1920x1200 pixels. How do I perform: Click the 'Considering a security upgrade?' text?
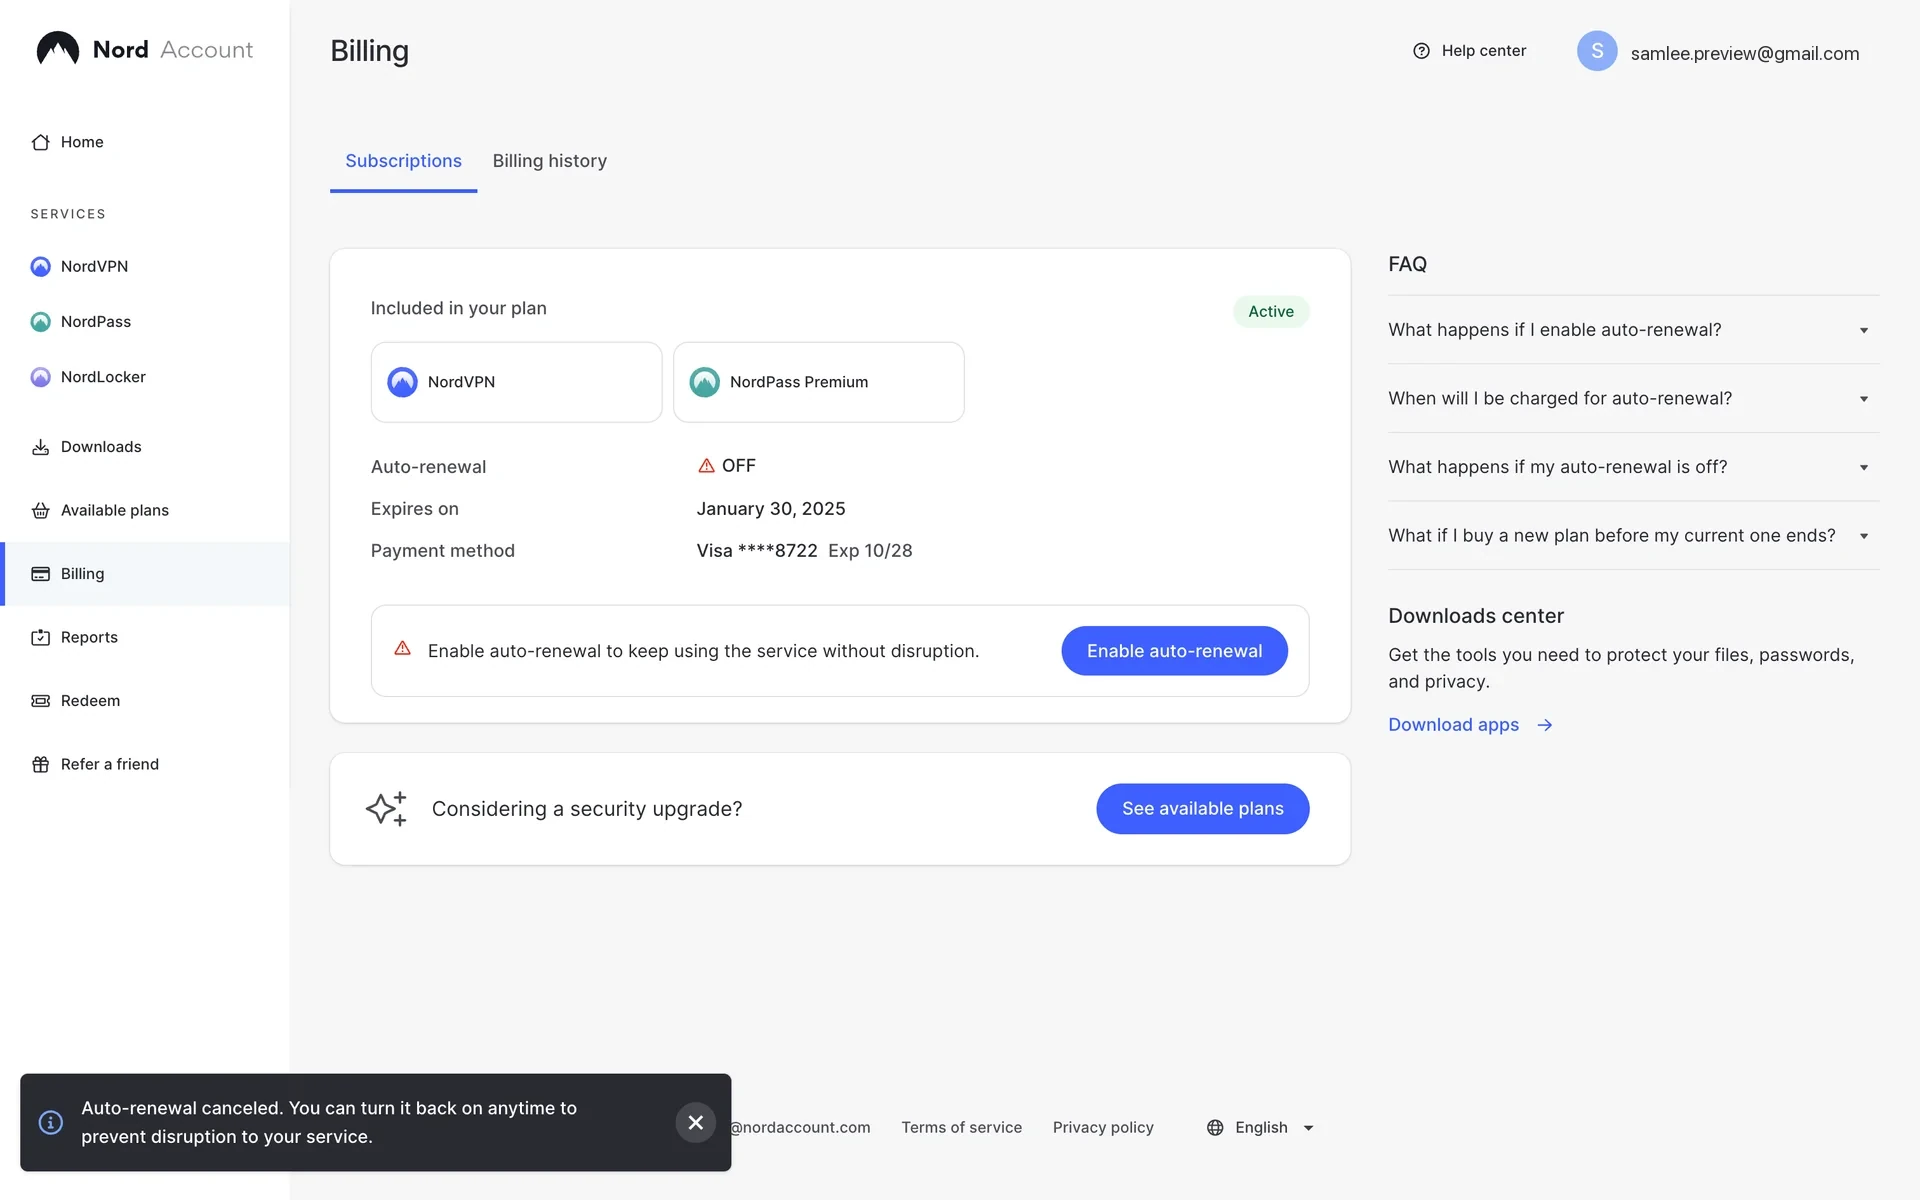(587, 809)
